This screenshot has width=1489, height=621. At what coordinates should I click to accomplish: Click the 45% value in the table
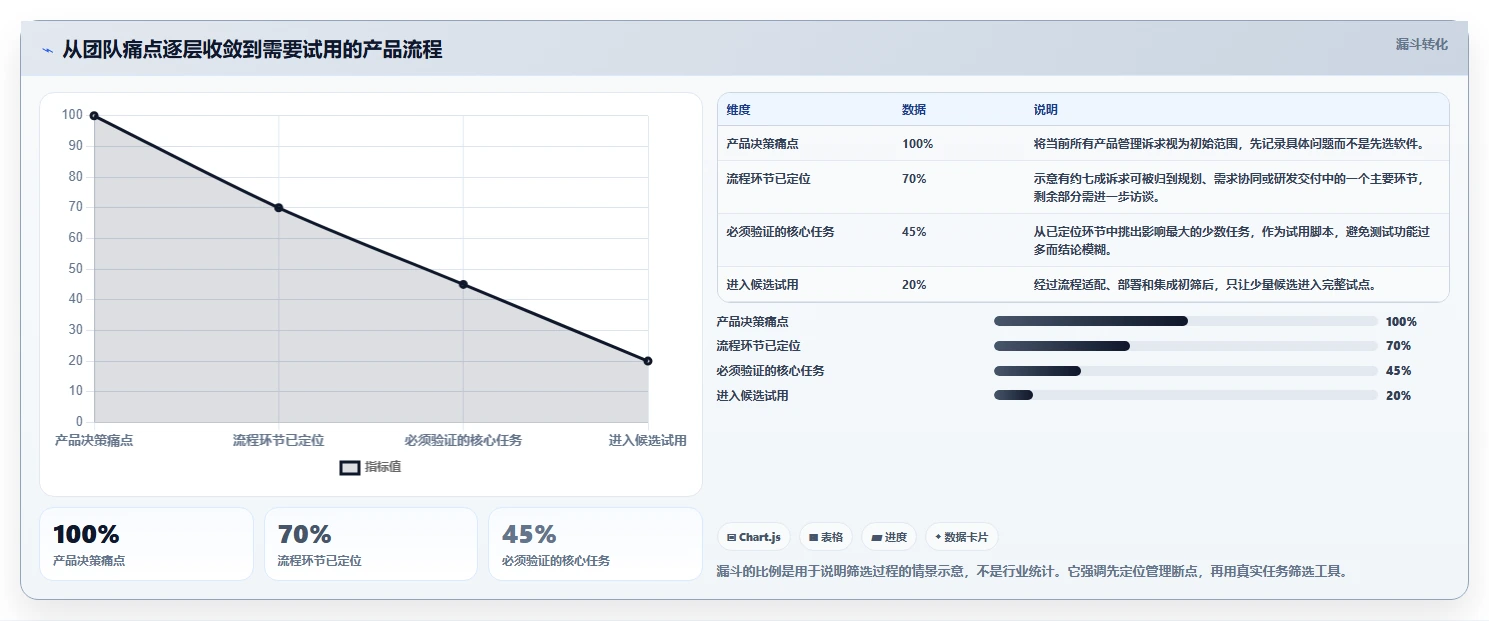tap(914, 232)
